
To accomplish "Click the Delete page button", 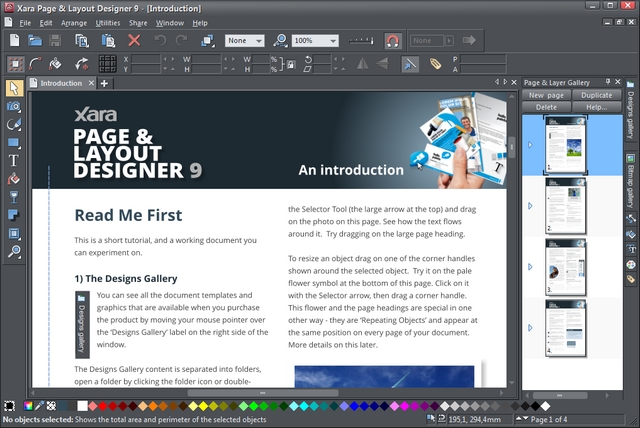I will (546, 107).
